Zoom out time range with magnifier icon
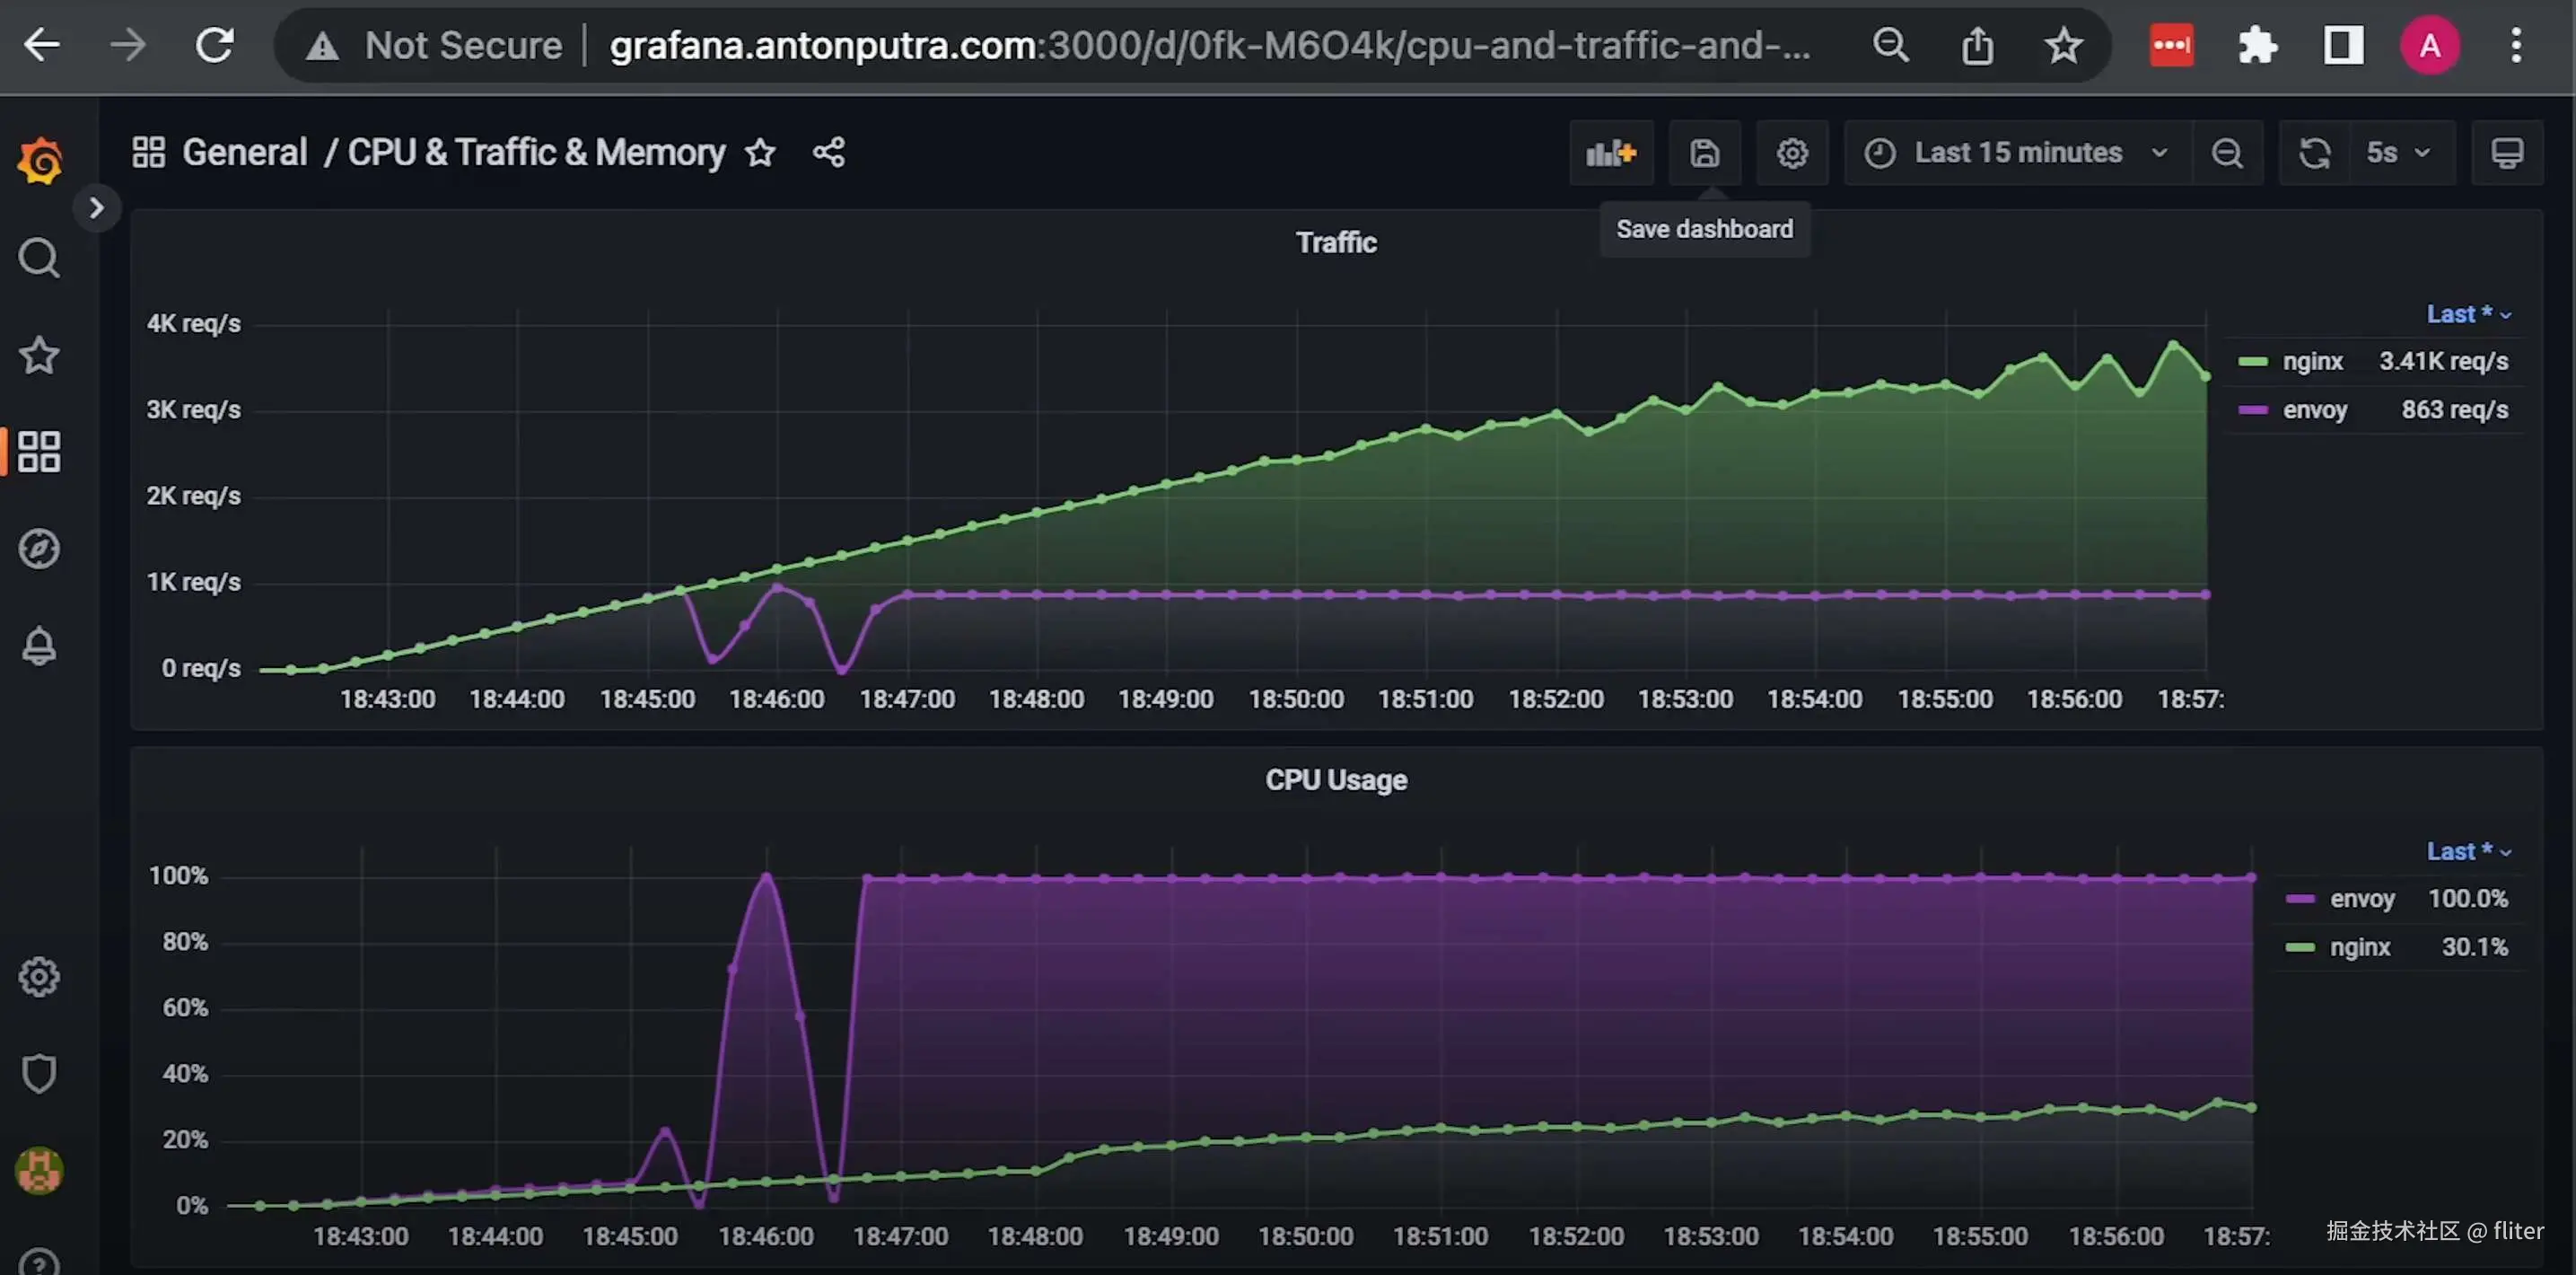2576x1275 pixels. click(x=2226, y=153)
